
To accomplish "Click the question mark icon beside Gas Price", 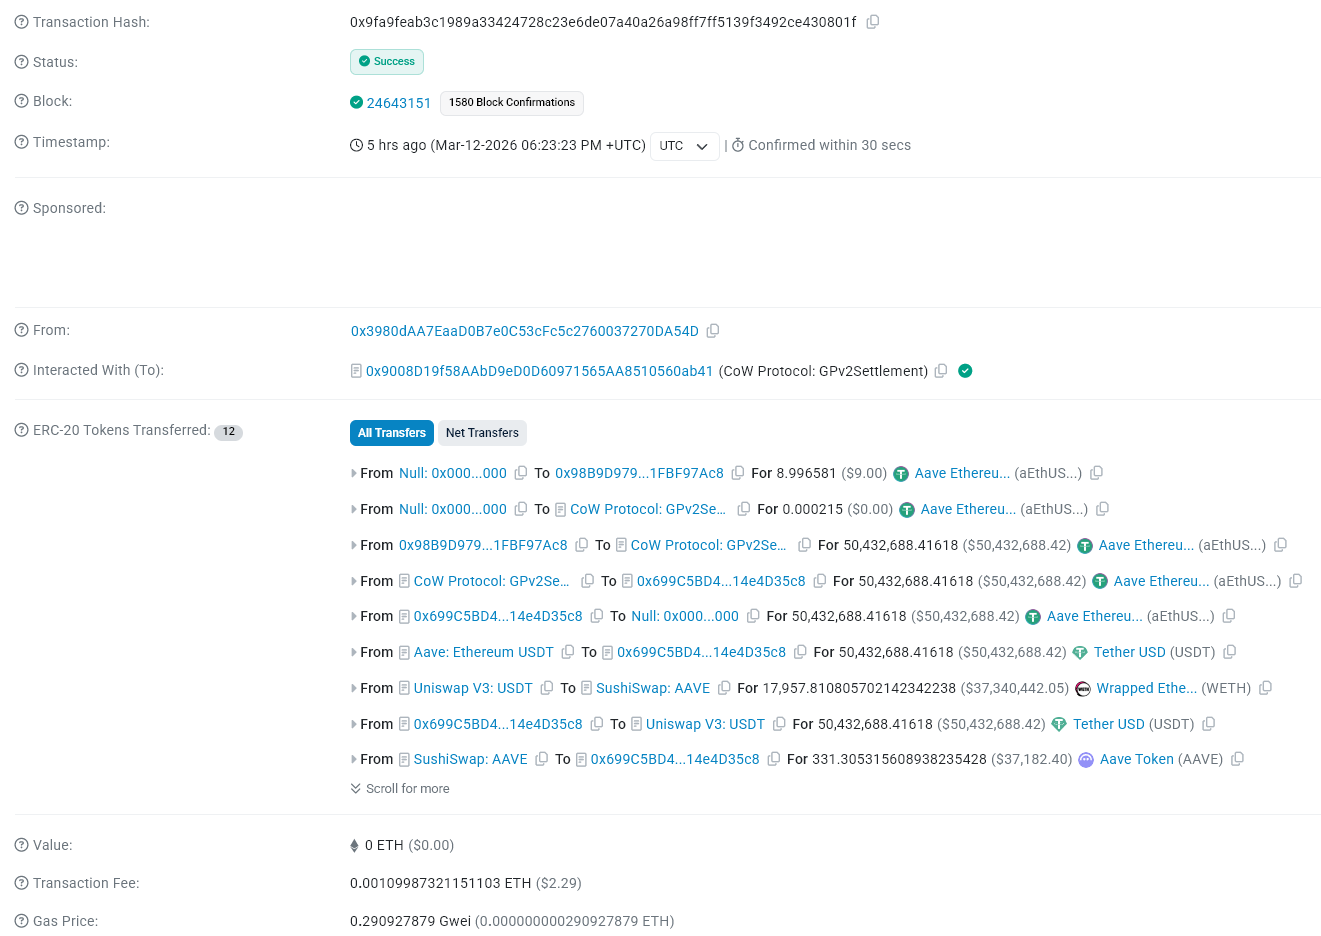I will [20, 921].
